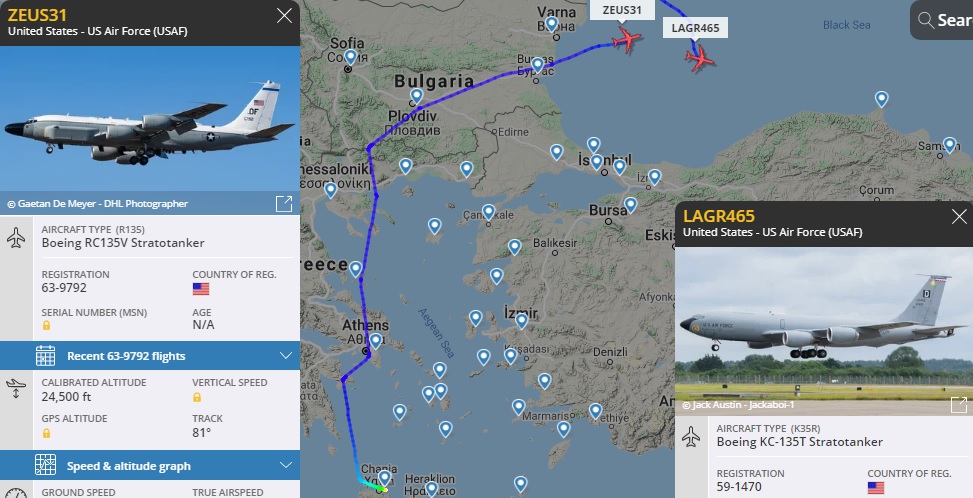
Task: Click the Athens airport pin marker
Action: 375,341
